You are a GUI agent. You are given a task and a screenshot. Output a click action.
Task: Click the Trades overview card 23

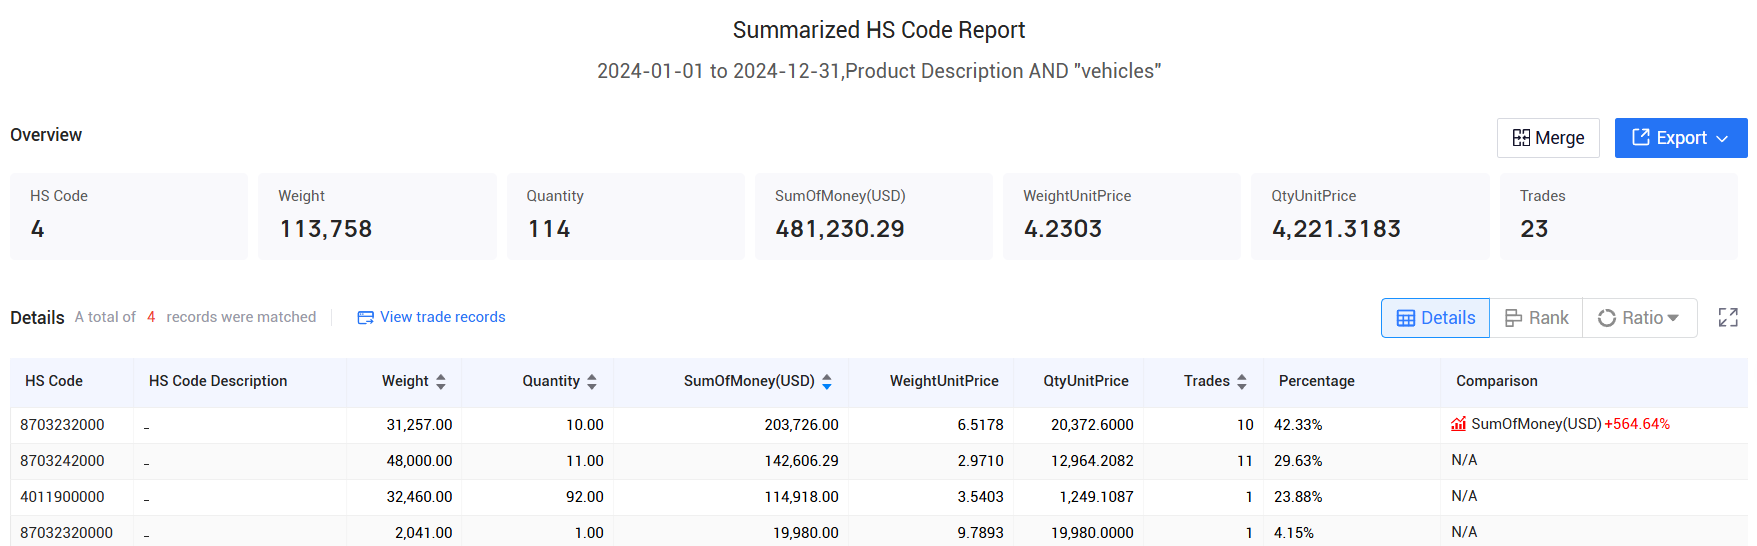[1619, 216]
